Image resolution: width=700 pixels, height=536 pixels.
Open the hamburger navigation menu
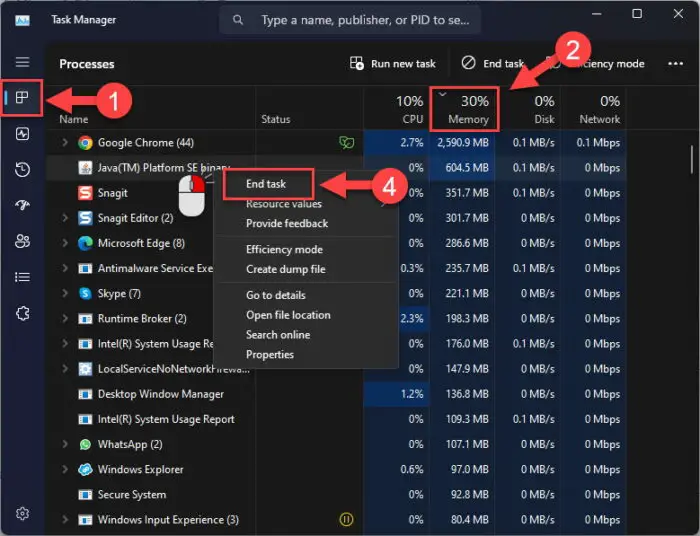[22, 62]
